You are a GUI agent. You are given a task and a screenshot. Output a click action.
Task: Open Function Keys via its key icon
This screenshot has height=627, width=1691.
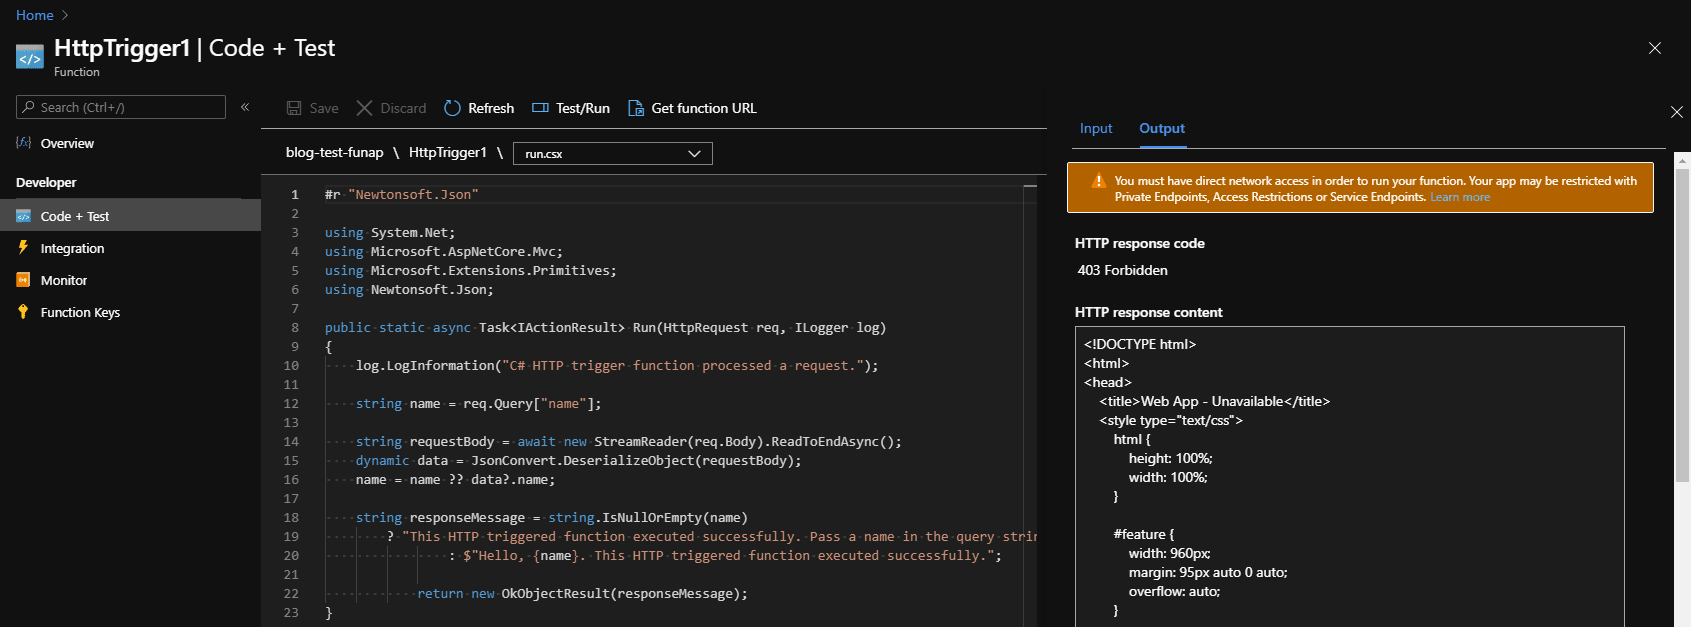pyautogui.click(x=23, y=312)
